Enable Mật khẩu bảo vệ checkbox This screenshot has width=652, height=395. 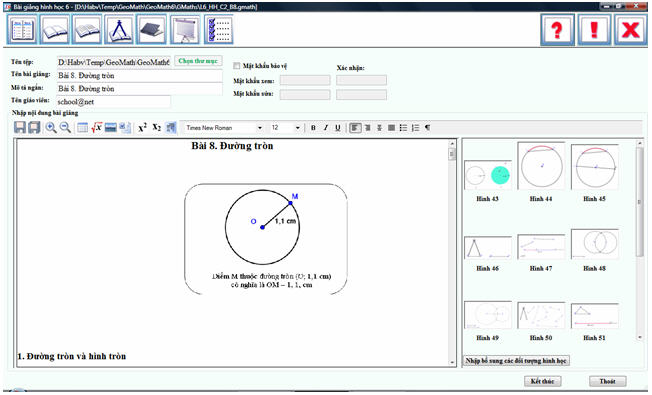coord(237,66)
